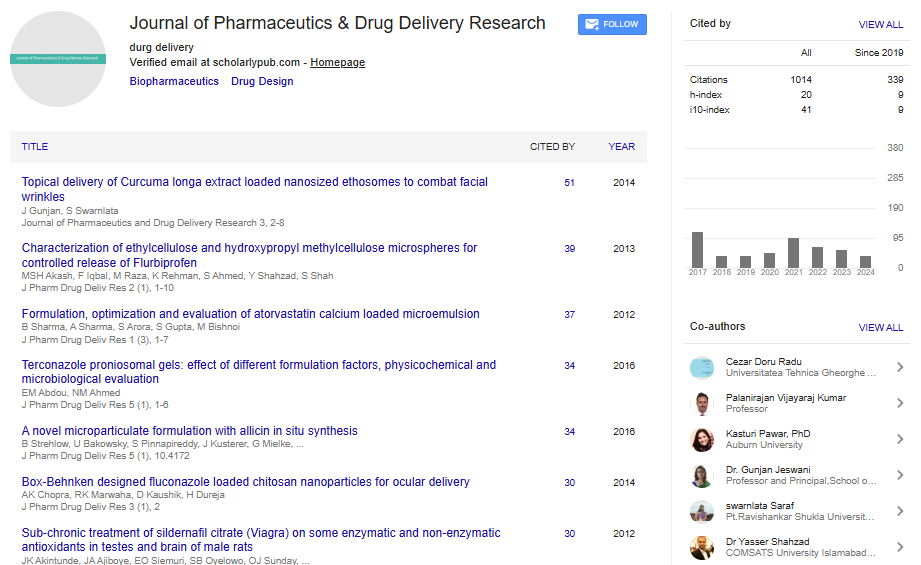
Task: Sort publications by Year column header
Action: (621, 147)
